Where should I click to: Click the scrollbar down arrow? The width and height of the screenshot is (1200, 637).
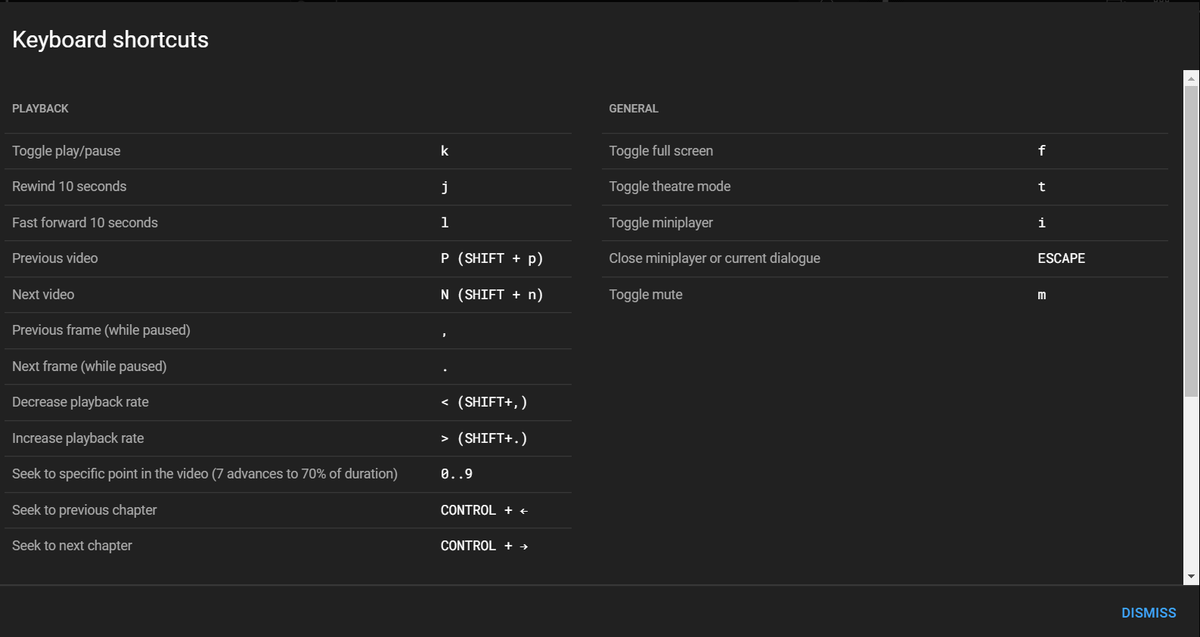pyautogui.click(x=1190, y=573)
